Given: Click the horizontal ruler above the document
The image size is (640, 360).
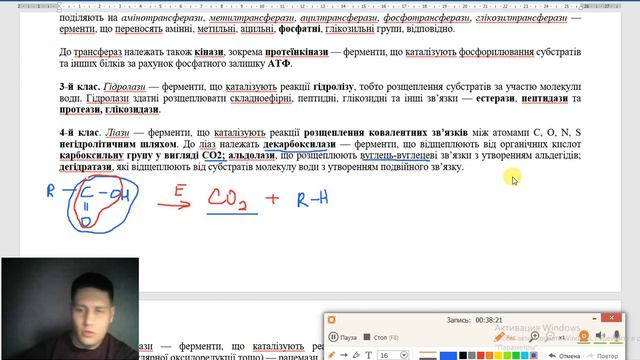Looking at the screenshot, I should coord(320,7).
